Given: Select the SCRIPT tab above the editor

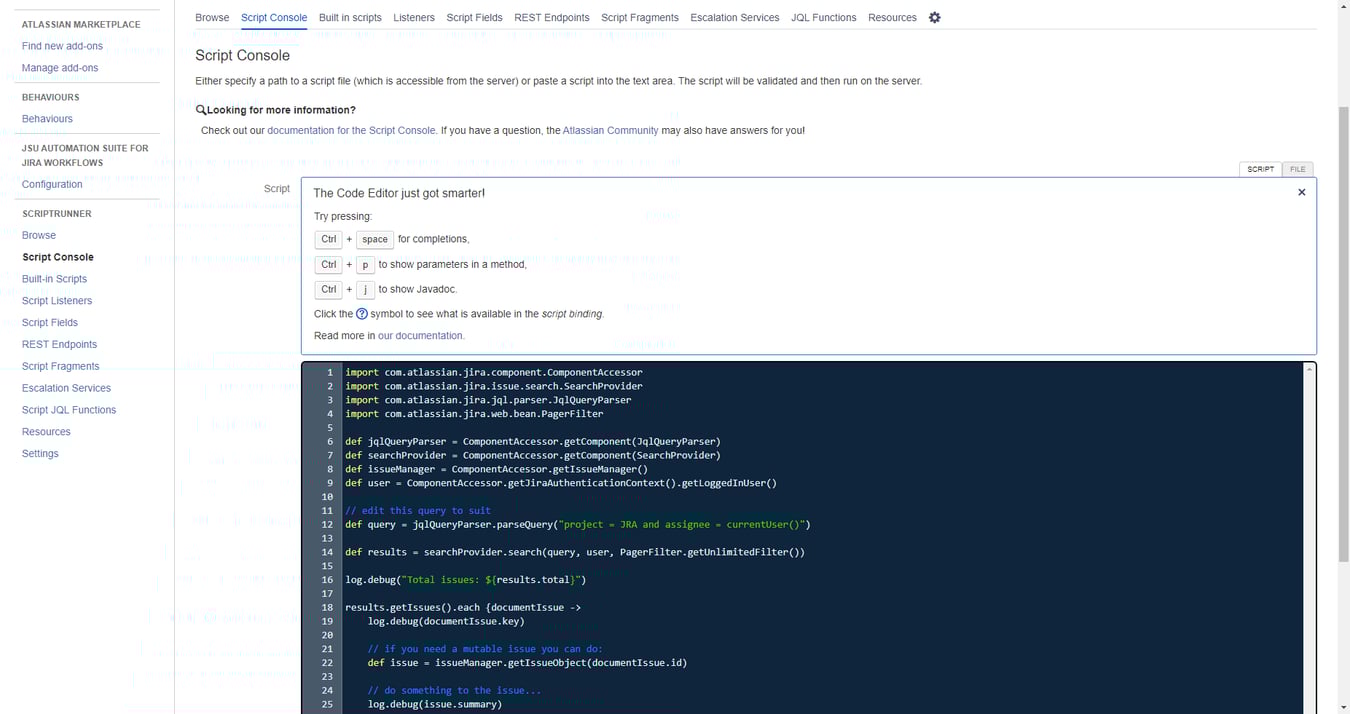Looking at the screenshot, I should pos(1260,169).
